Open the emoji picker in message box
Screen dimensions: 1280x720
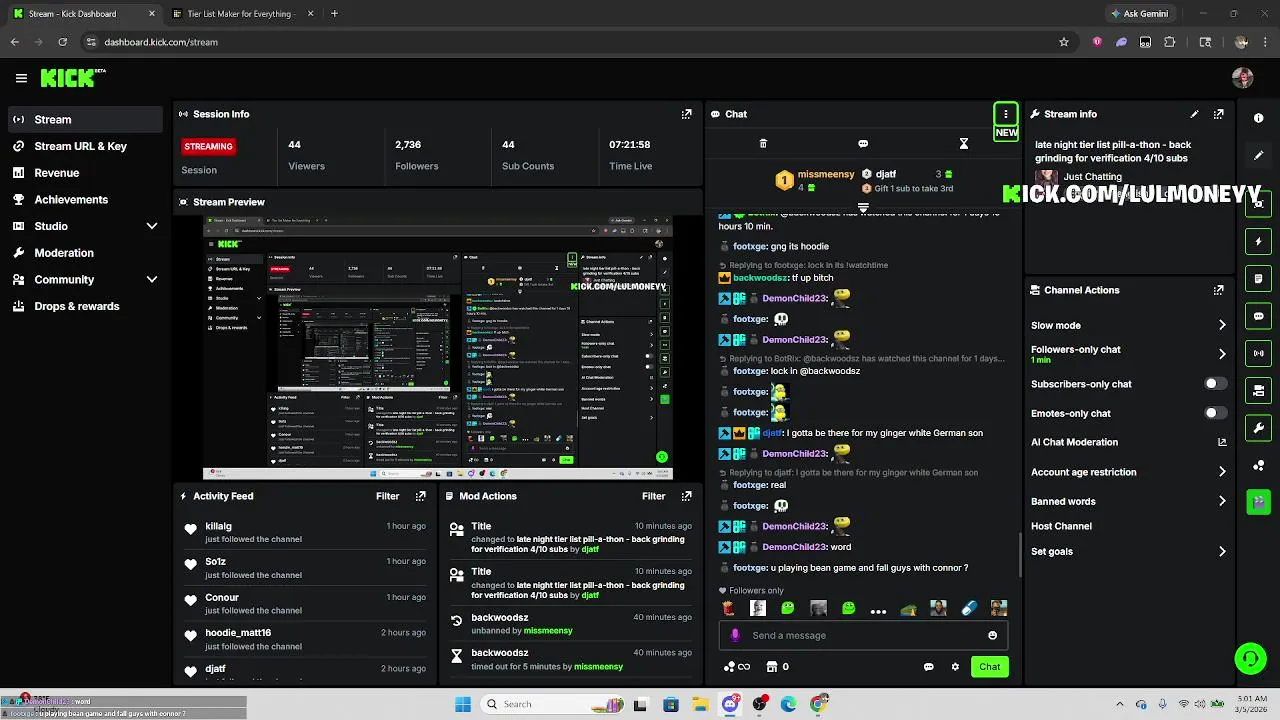pos(992,635)
